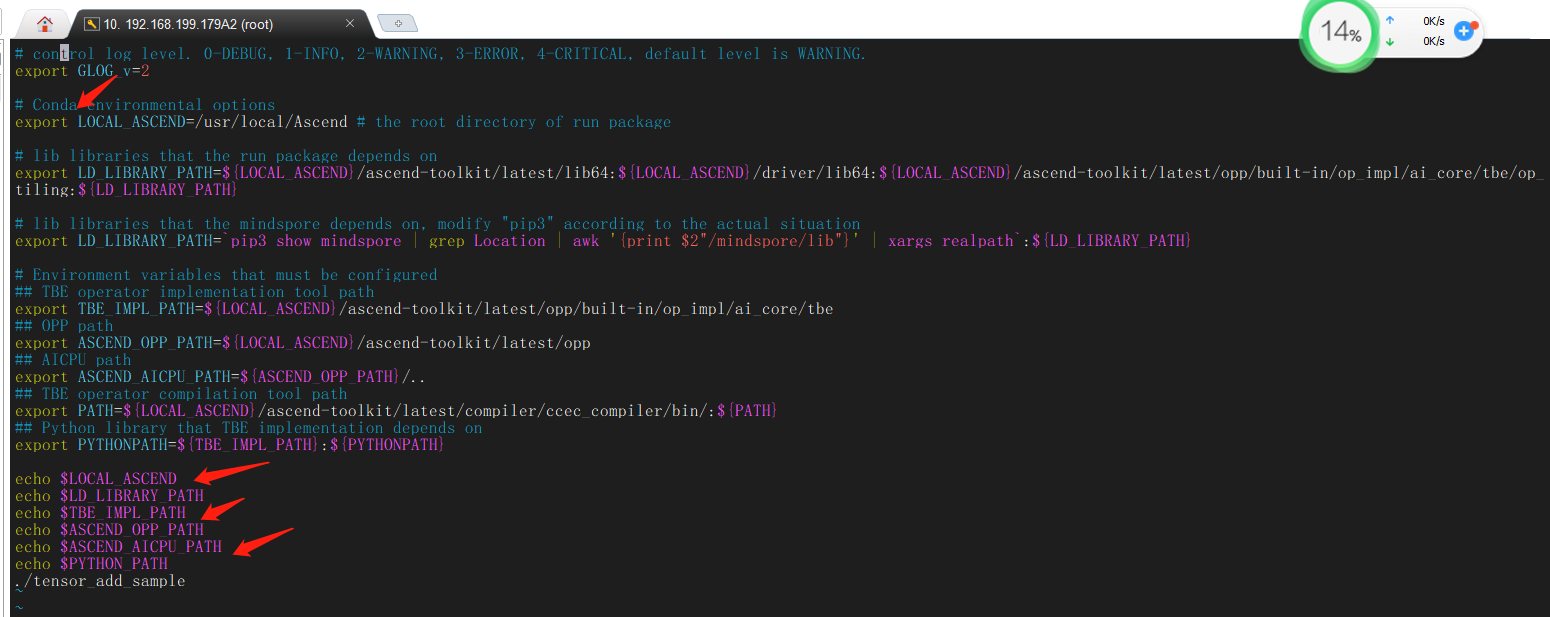Place cursor on the export TBE_IMPL_PATH line
Image resolution: width=1550 pixels, height=617 pixels.
(420, 309)
